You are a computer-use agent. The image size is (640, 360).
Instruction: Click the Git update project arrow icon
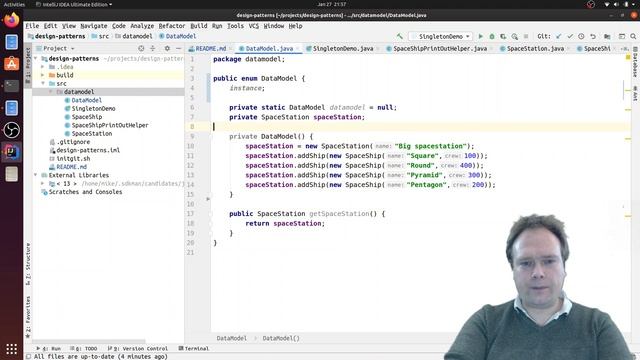click(x=558, y=36)
